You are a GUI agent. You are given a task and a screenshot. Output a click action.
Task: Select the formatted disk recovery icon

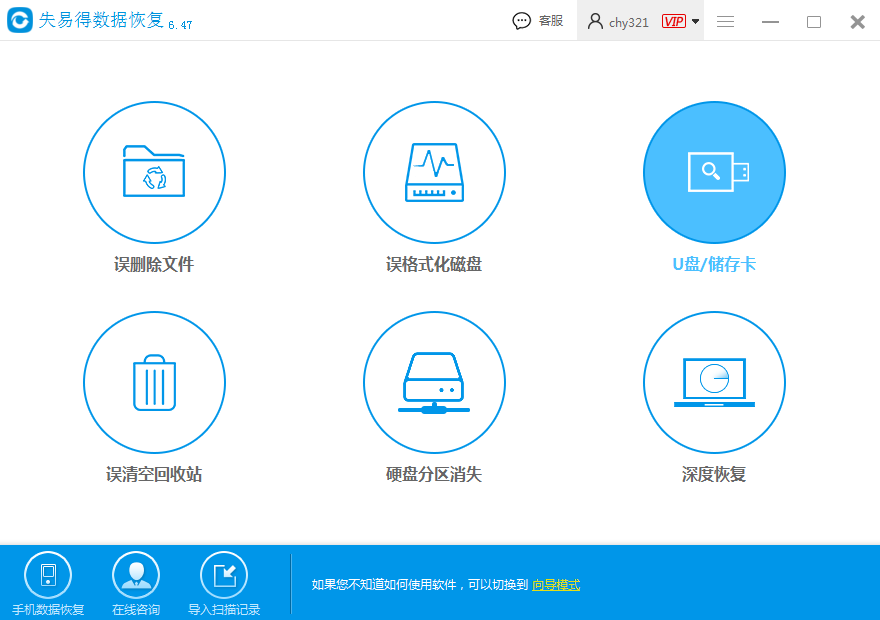434,172
